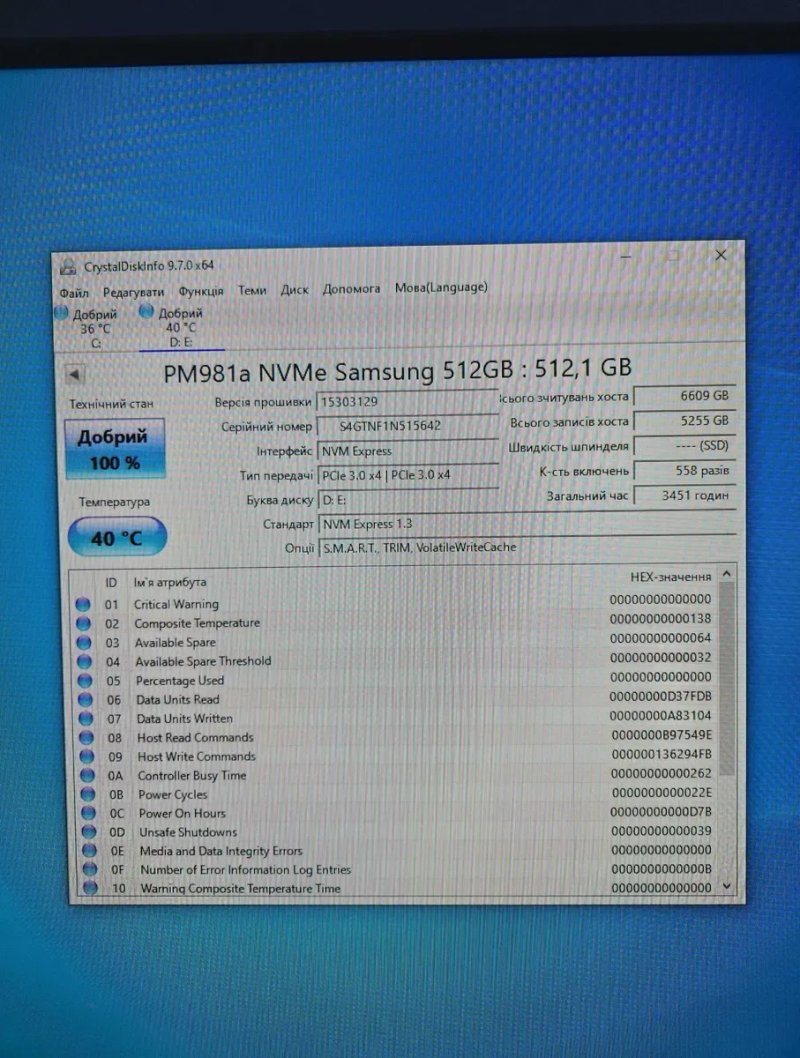Click status orb for Available Spare Threshold row
Image resolution: width=800 pixels, height=1058 pixels.
(x=84, y=662)
